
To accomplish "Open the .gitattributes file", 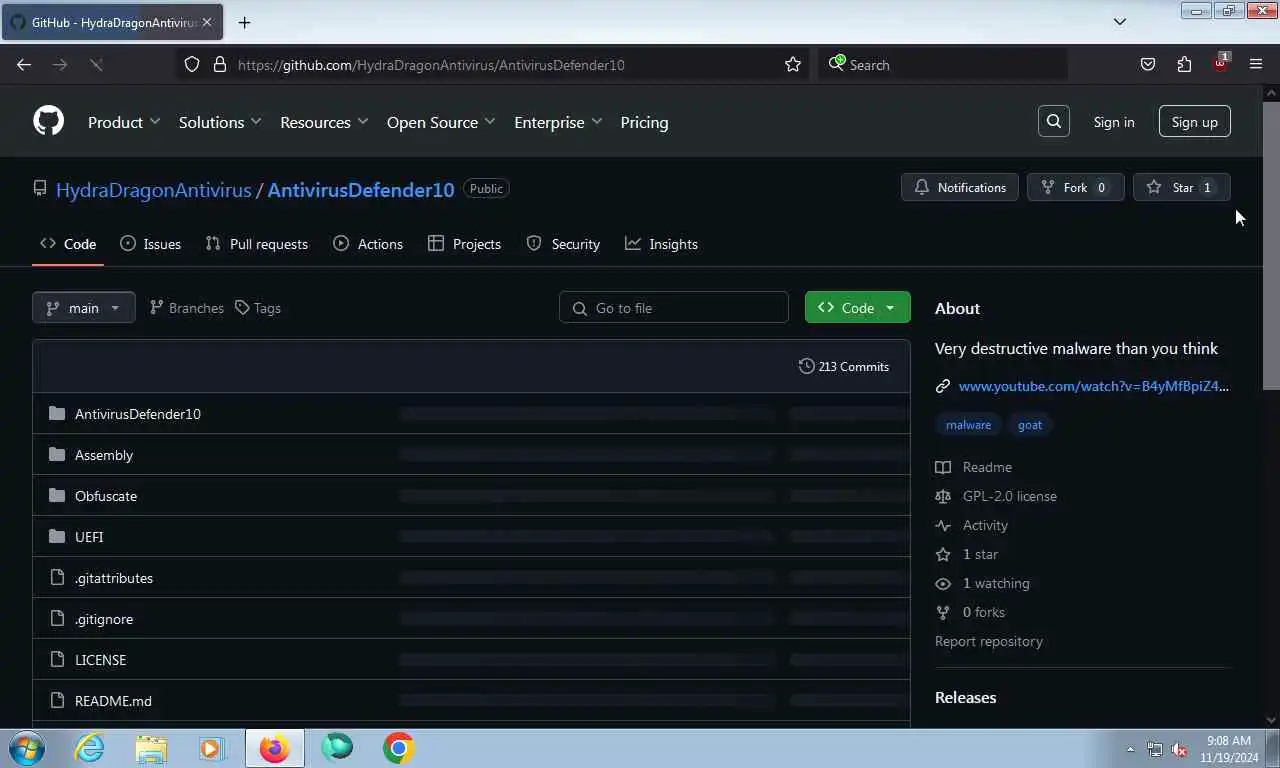I will pyautogui.click(x=114, y=578).
